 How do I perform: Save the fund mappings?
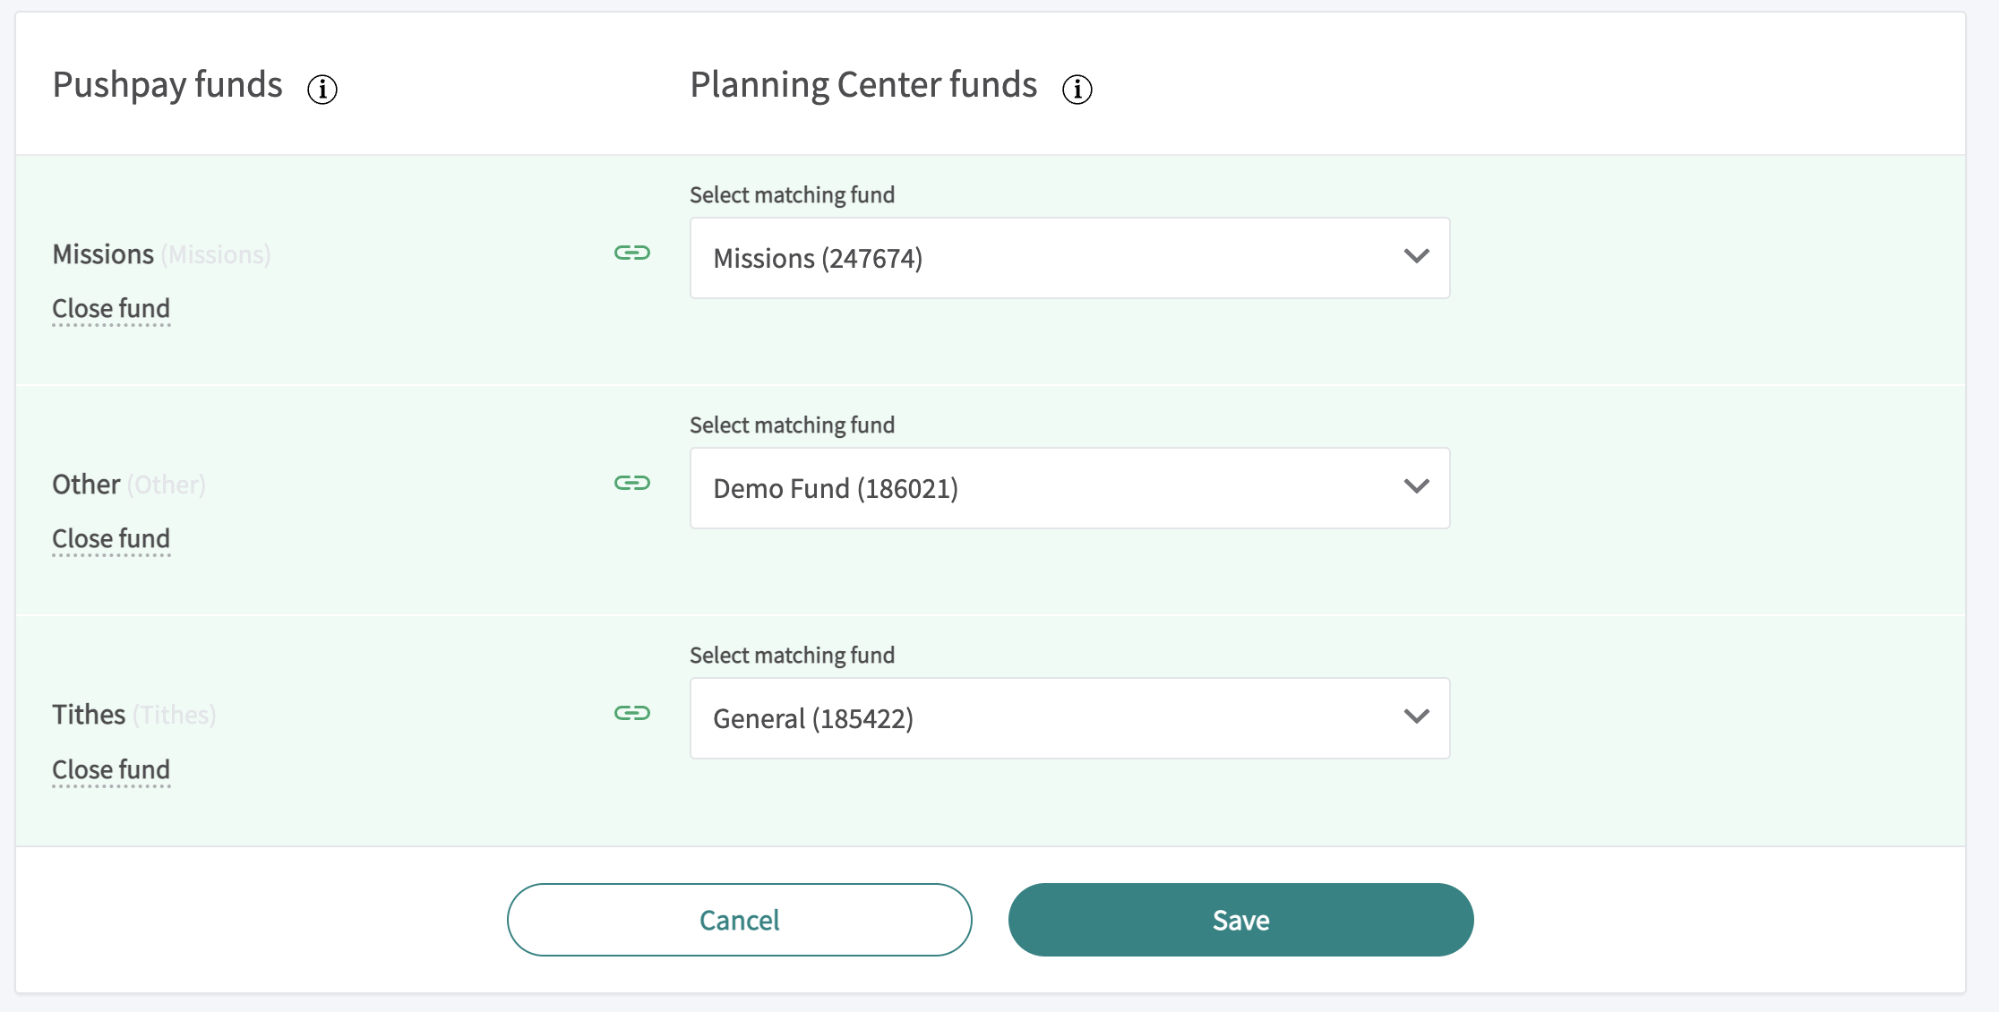coord(1240,919)
